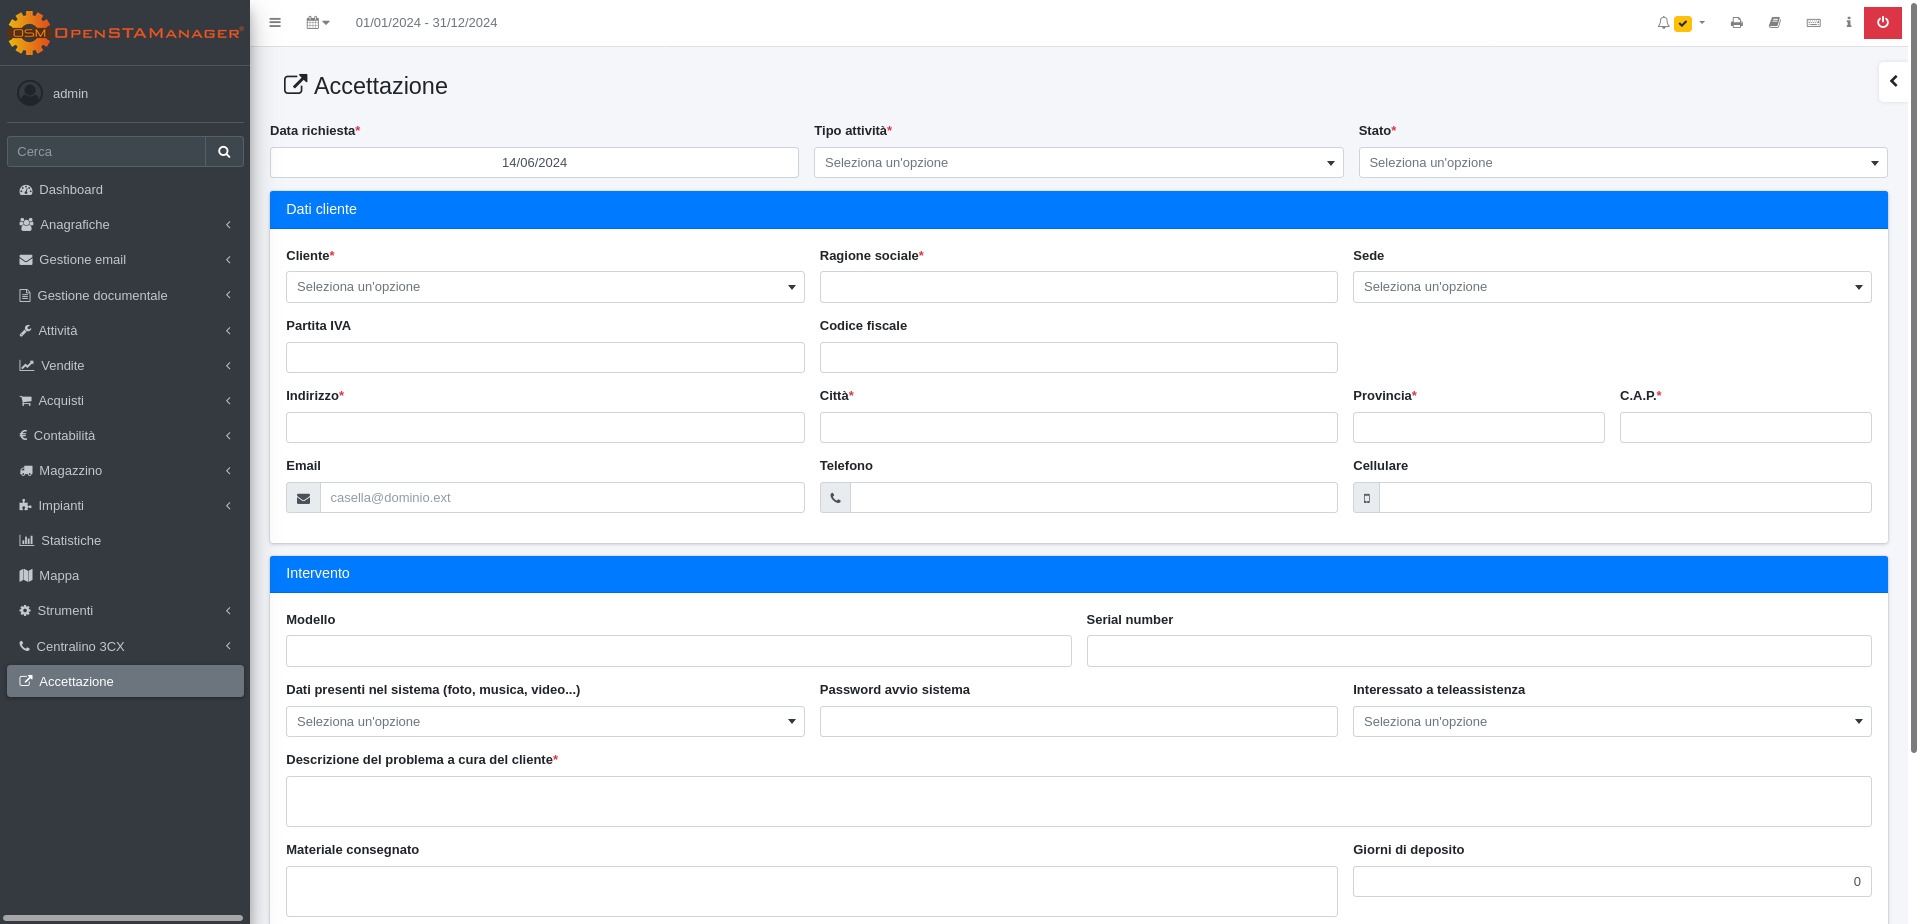Click the printer icon in top bar

coord(1736,23)
